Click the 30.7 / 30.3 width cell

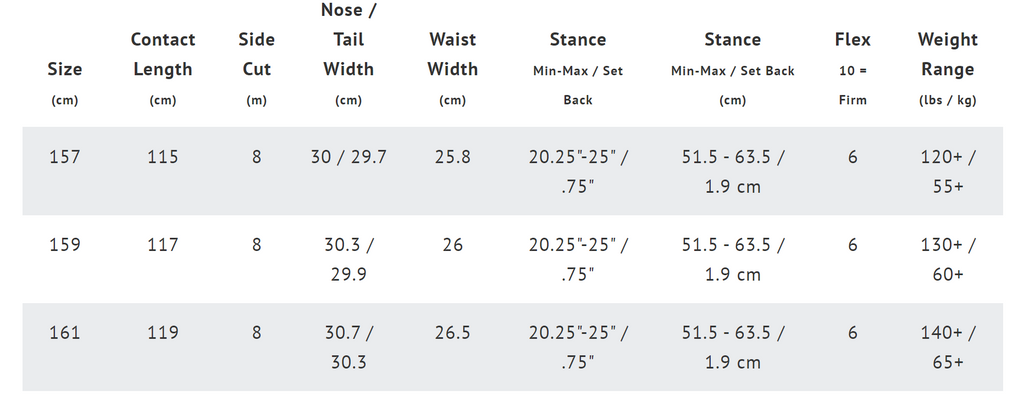pos(349,347)
